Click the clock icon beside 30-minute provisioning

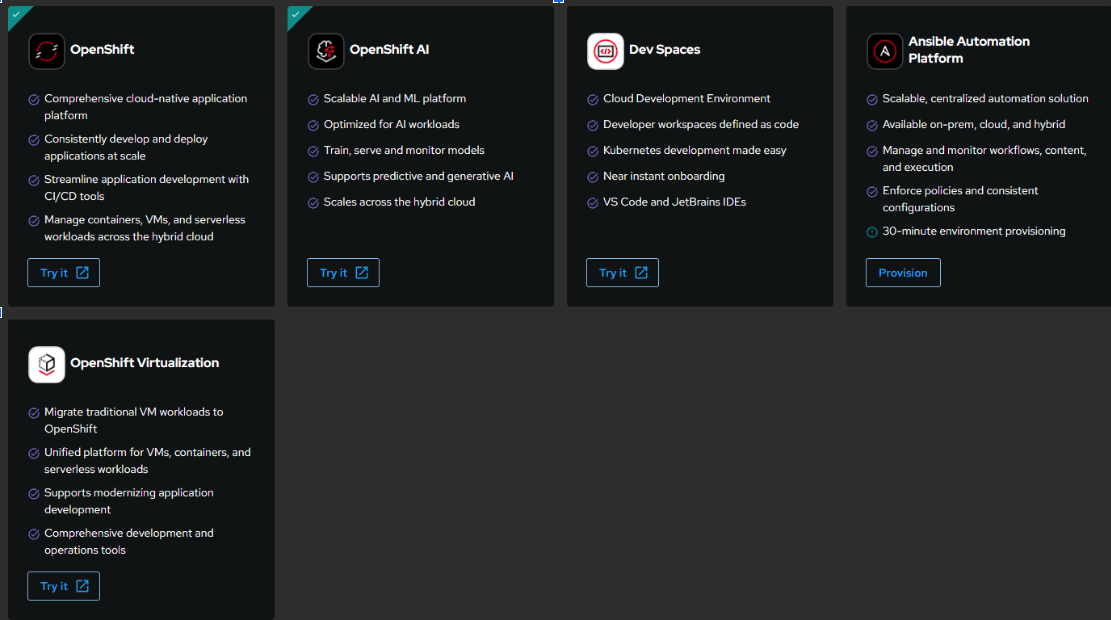[872, 232]
